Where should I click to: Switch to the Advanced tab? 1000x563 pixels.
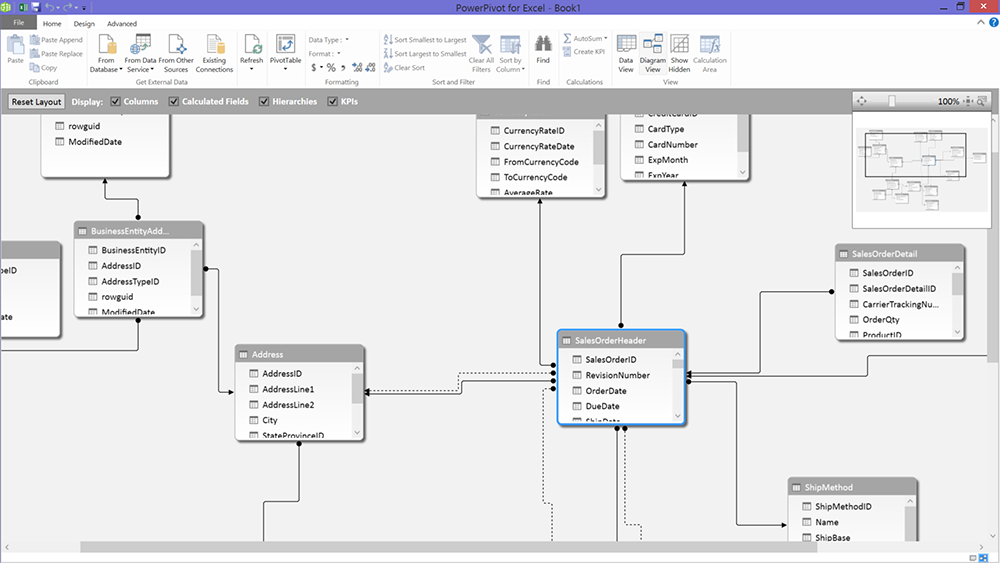(x=122, y=23)
